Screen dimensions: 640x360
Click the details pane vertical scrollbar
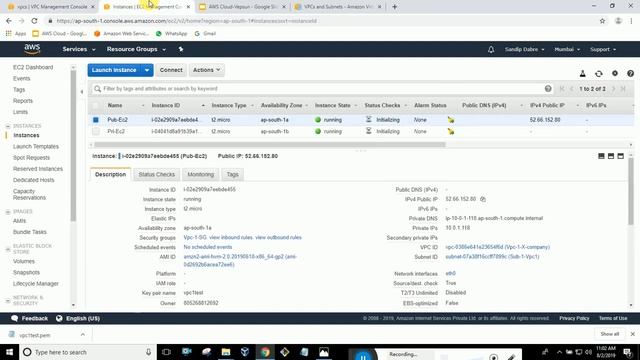[x=631, y=191]
